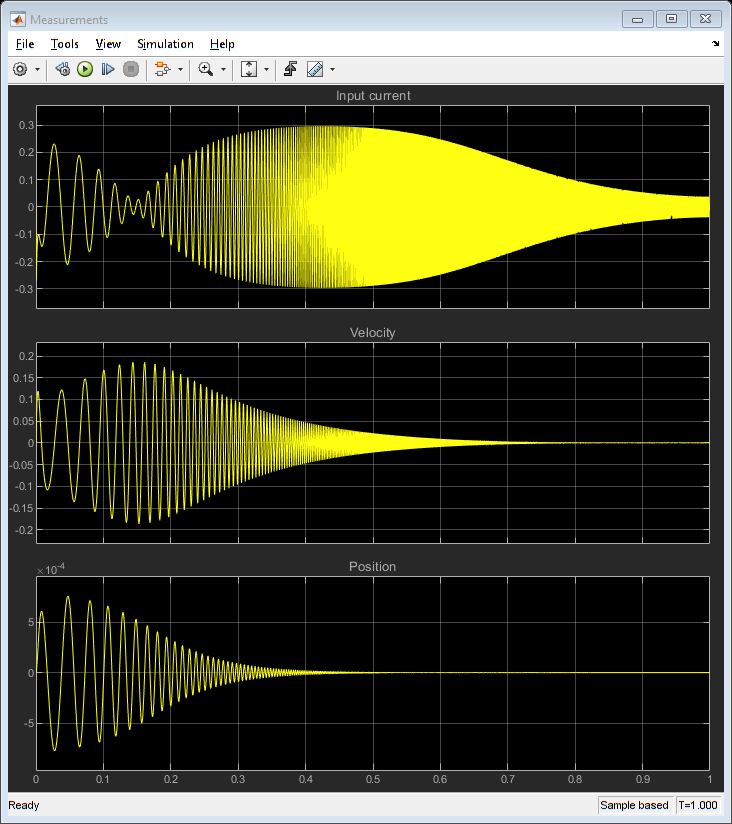Expand the dropdown arrow beside the gear
Viewport: 732px width, 824px height.
(x=38, y=69)
